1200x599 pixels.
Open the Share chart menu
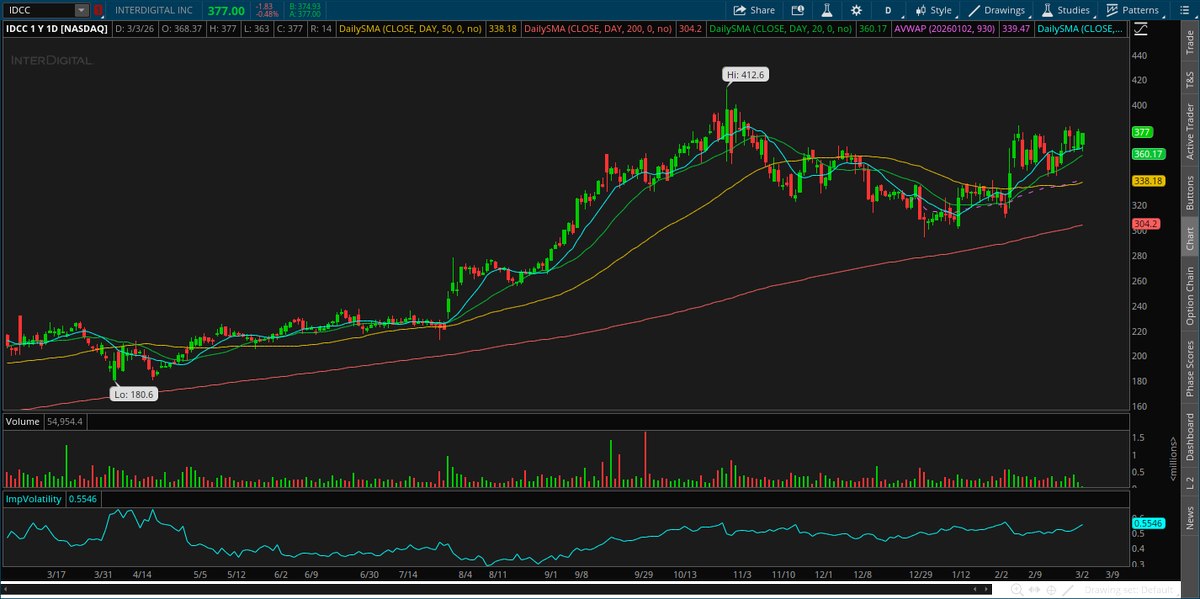(754, 10)
